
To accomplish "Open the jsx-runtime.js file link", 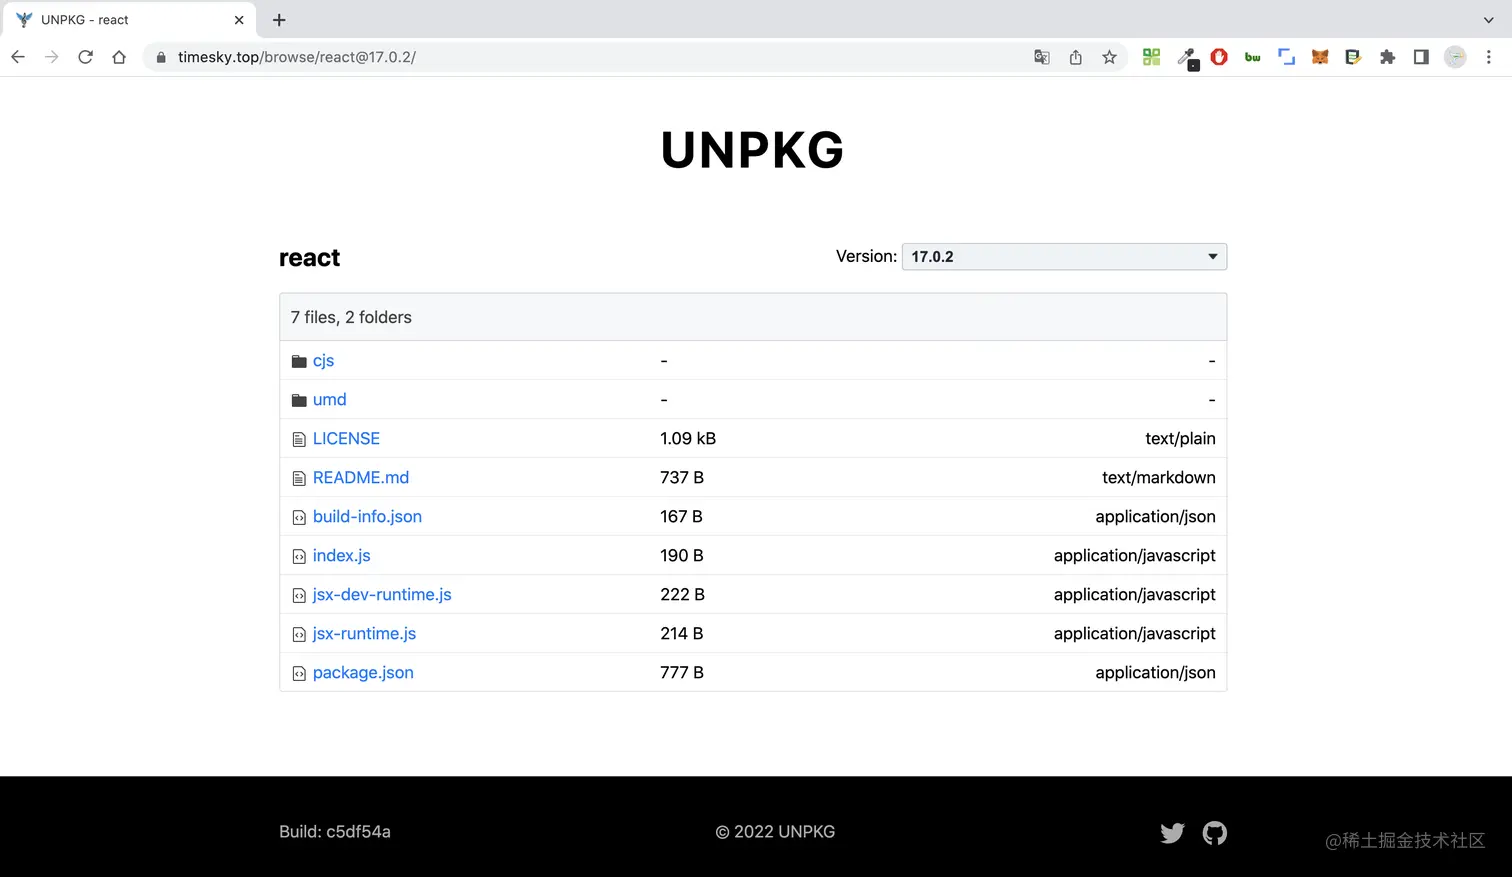I will click(364, 634).
